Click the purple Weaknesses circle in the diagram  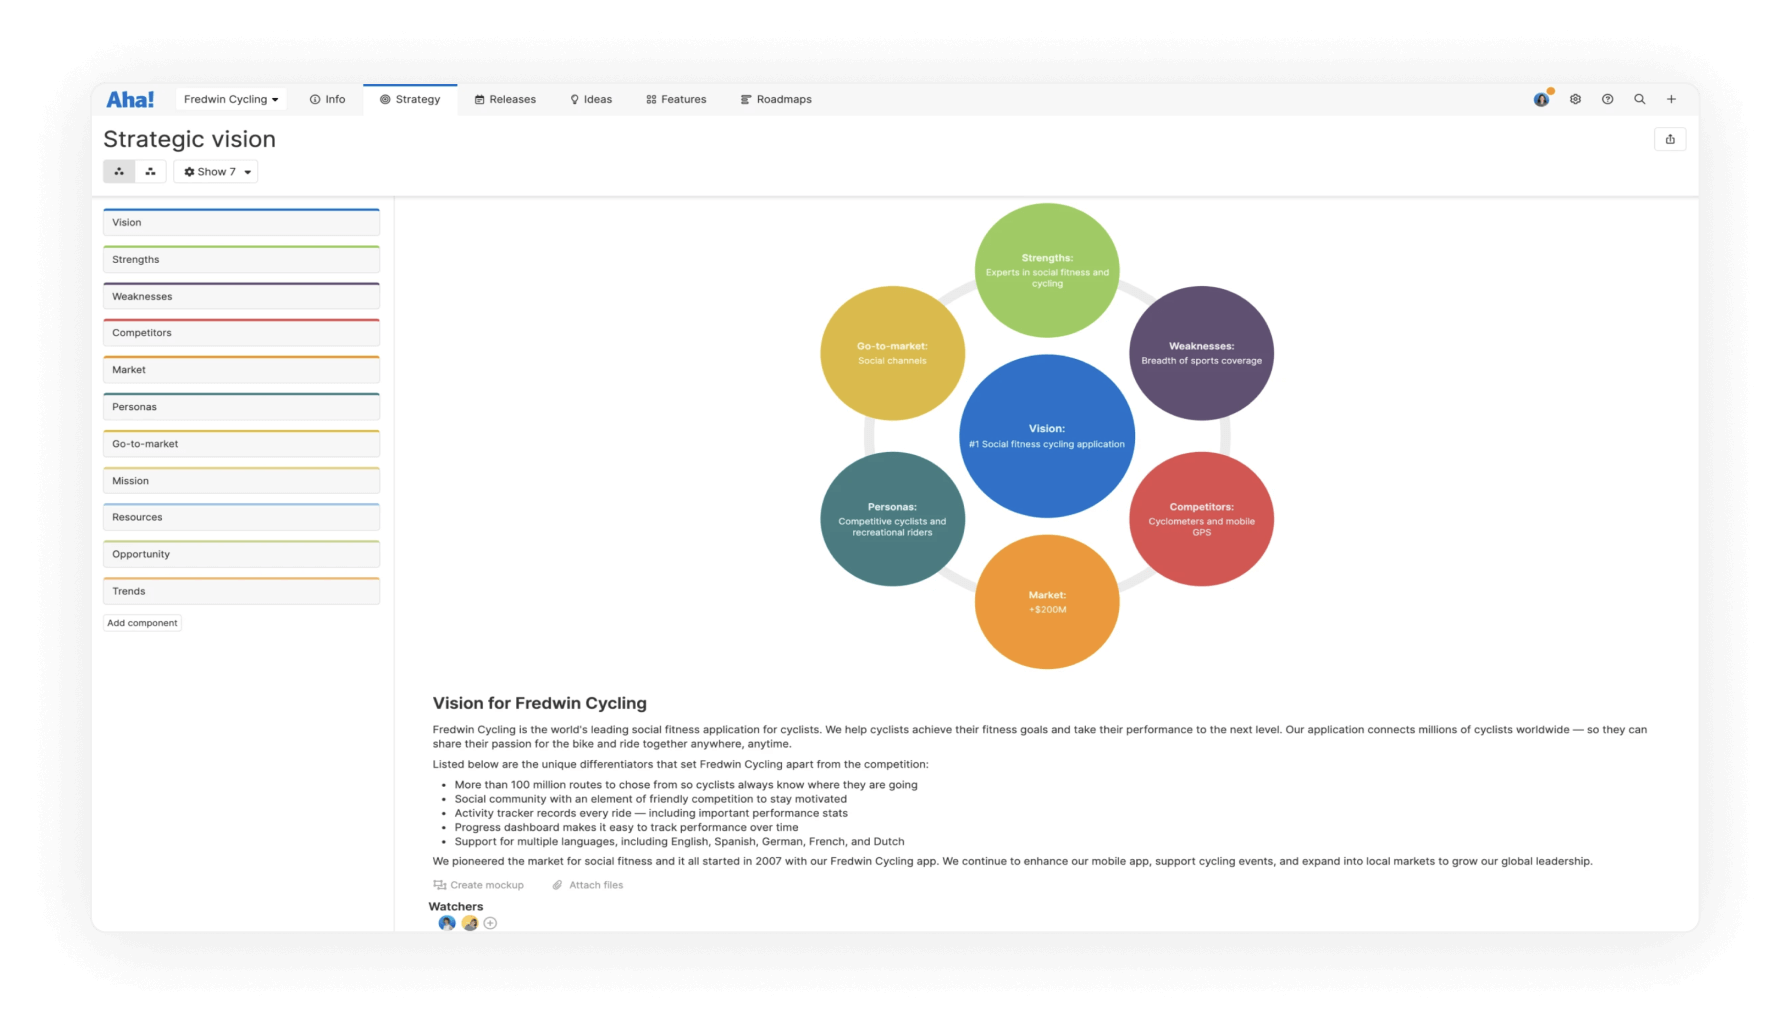1201,353
